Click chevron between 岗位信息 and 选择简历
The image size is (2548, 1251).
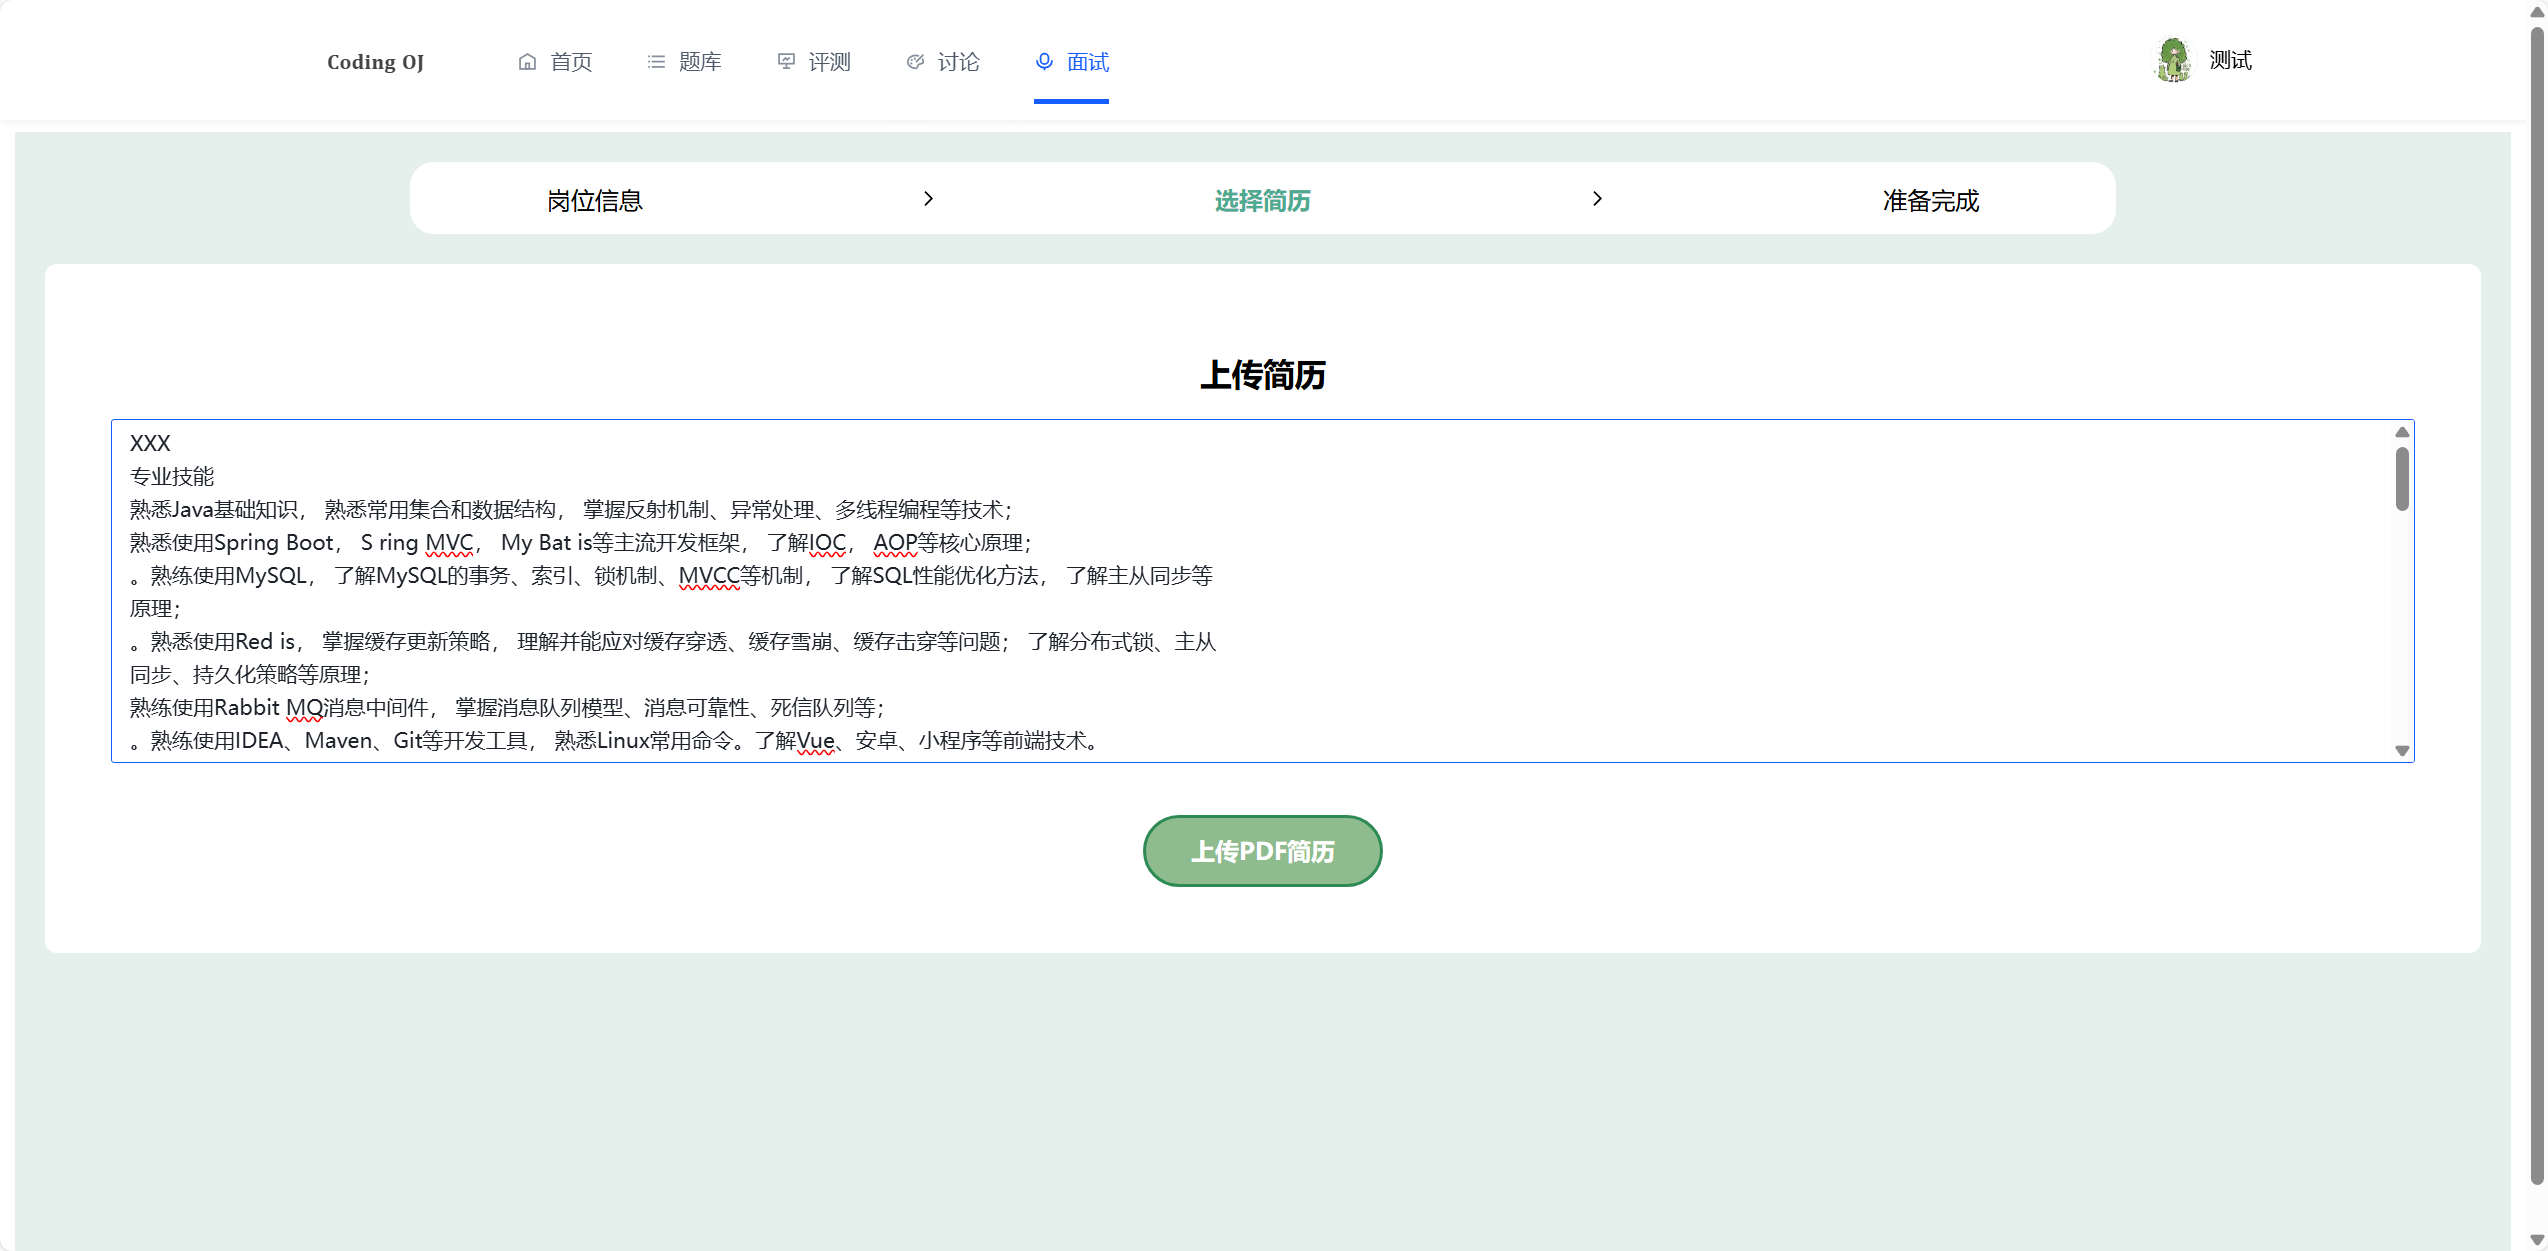coord(928,199)
